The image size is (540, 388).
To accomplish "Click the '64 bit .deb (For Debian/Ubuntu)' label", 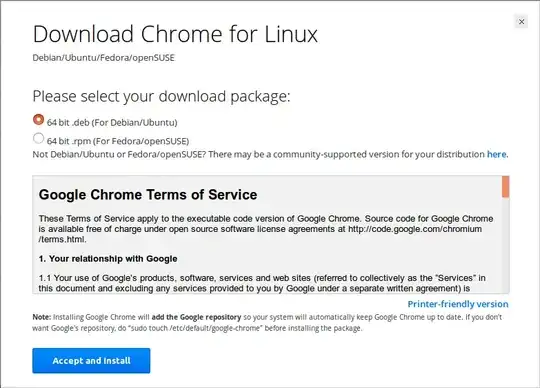I will point(112,123).
